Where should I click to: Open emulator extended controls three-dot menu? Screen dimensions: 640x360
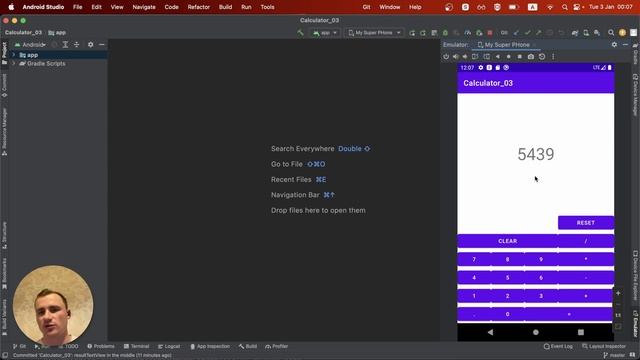pyautogui.click(x=553, y=57)
